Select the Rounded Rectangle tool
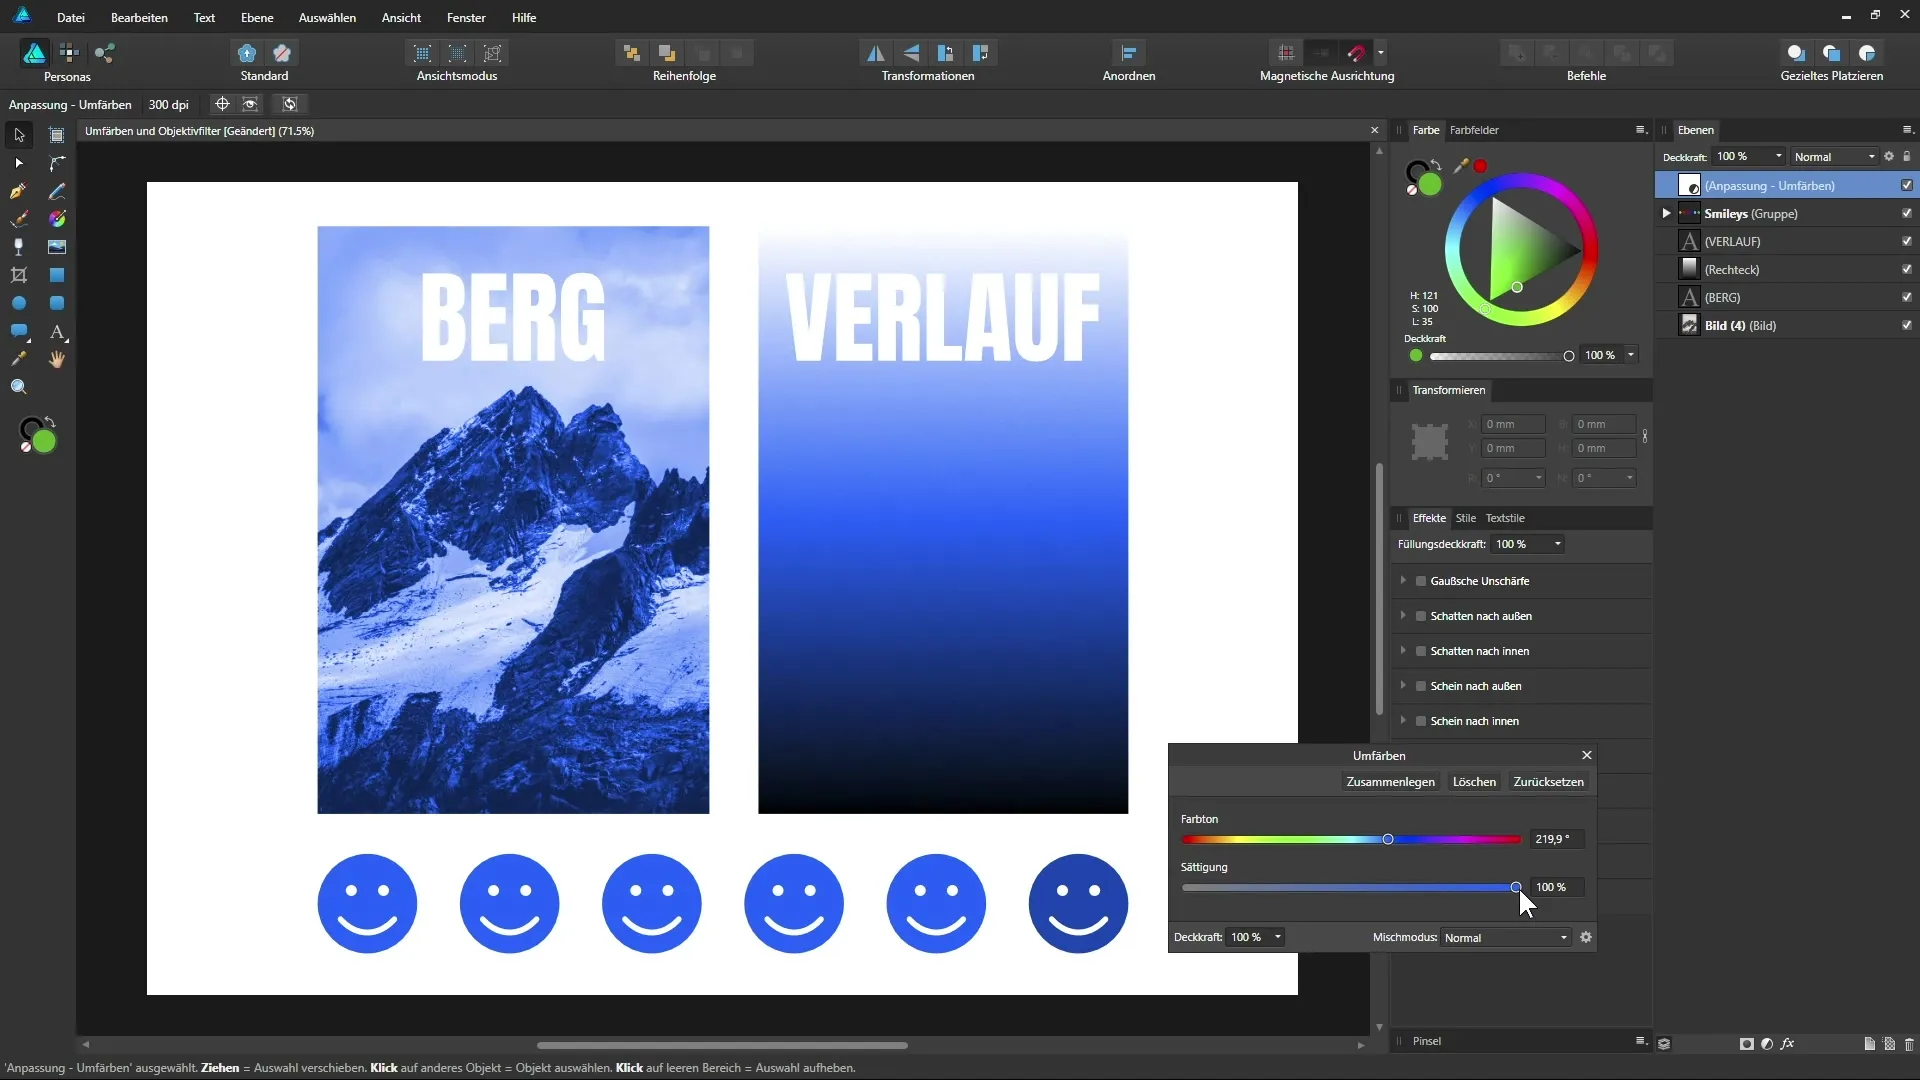Image resolution: width=1920 pixels, height=1080 pixels. pos(57,303)
